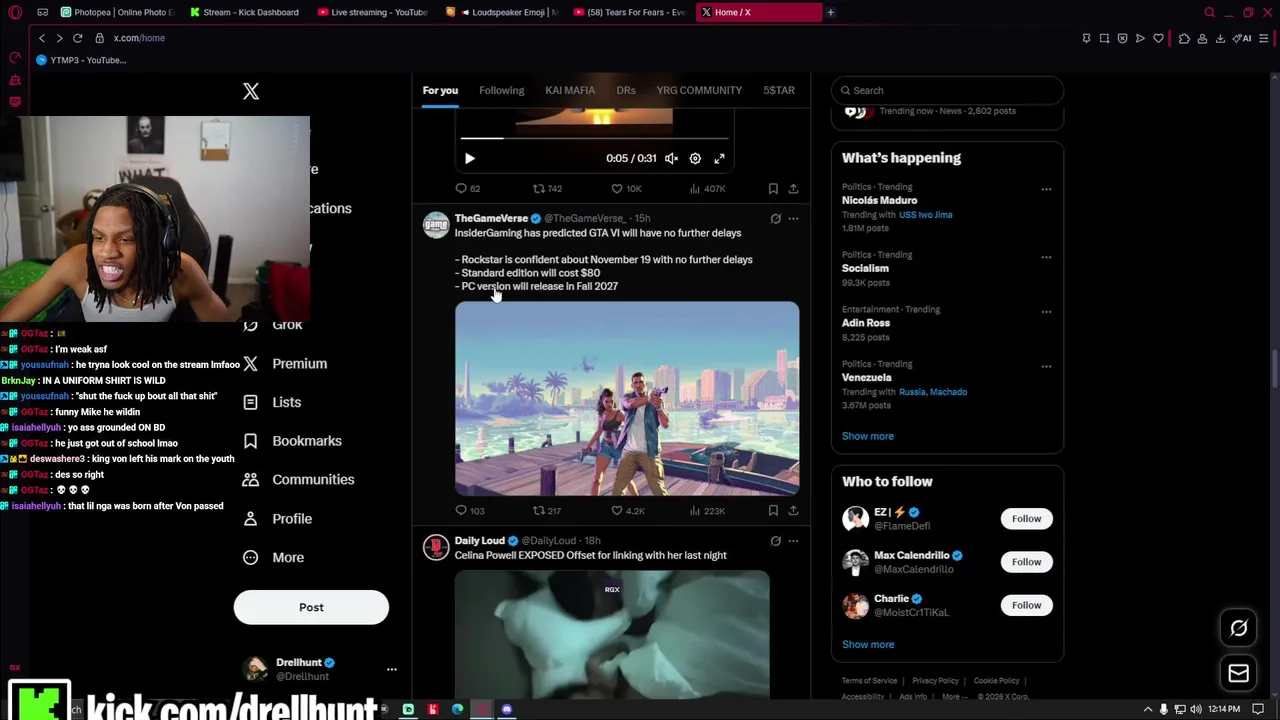This screenshot has height=720, width=1280.
Task: Like TheGameVerse post with 4.2K likes
Action: pos(628,510)
